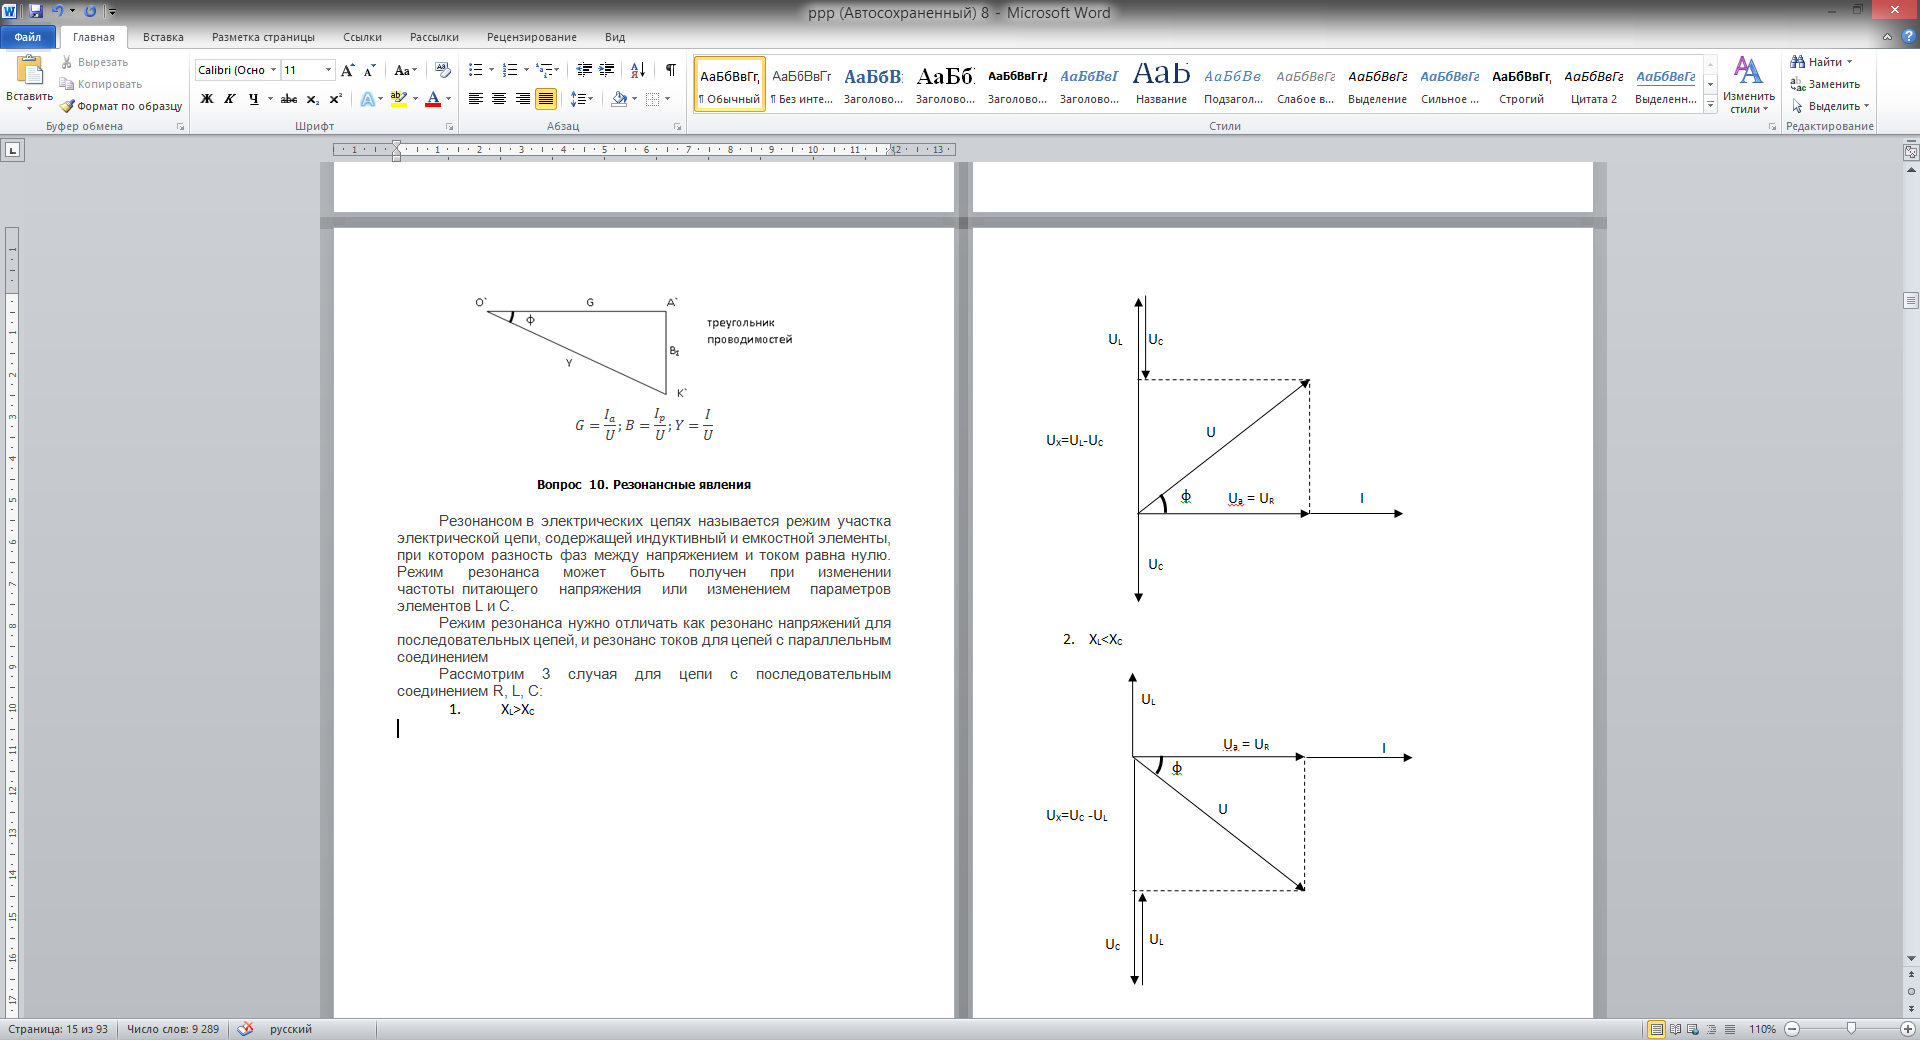
Task: Open the Calibri font name dropdown
Action: click(x=273, y=70)
